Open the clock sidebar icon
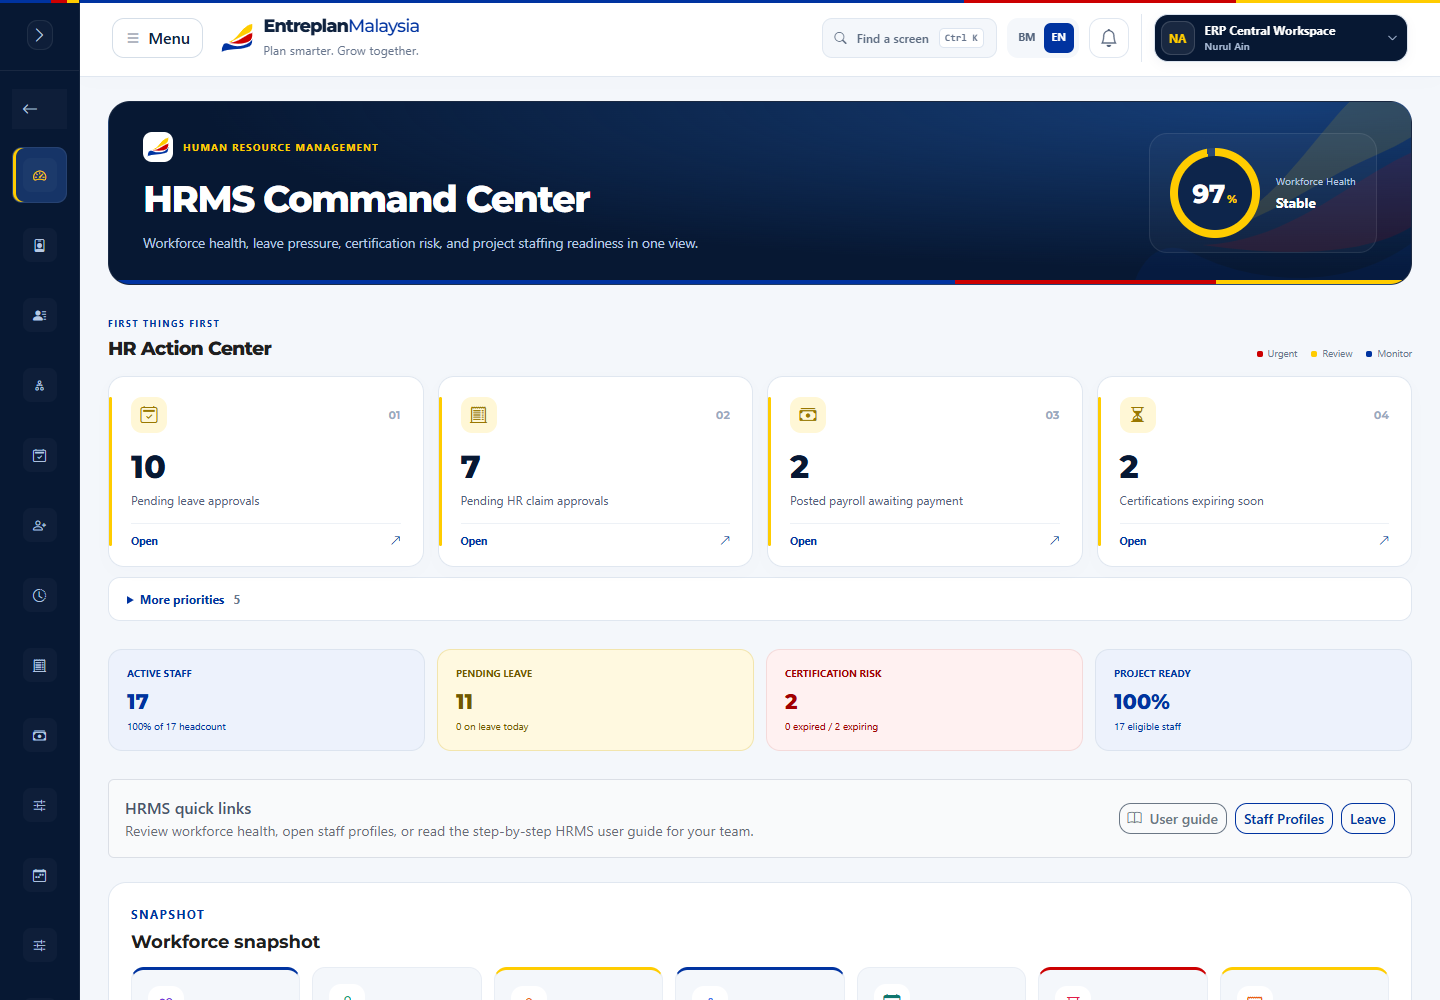The height and width of the screenshot is (1000, 1440). point(40,595)
